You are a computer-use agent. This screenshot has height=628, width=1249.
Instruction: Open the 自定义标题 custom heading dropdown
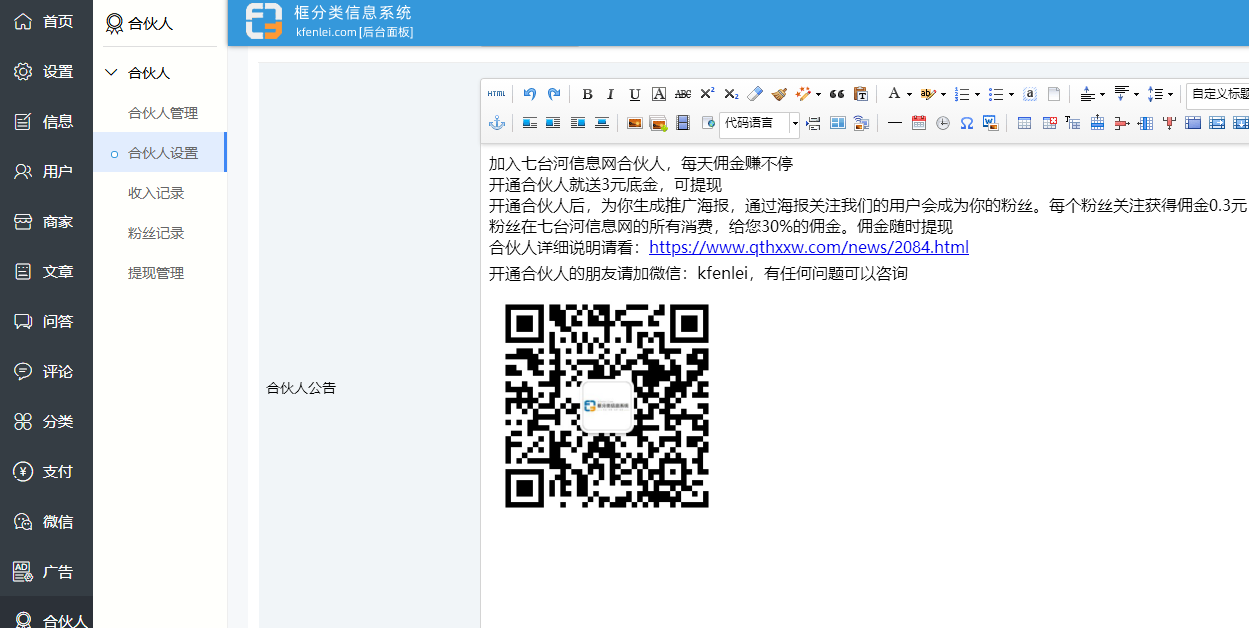point(1218,94)
